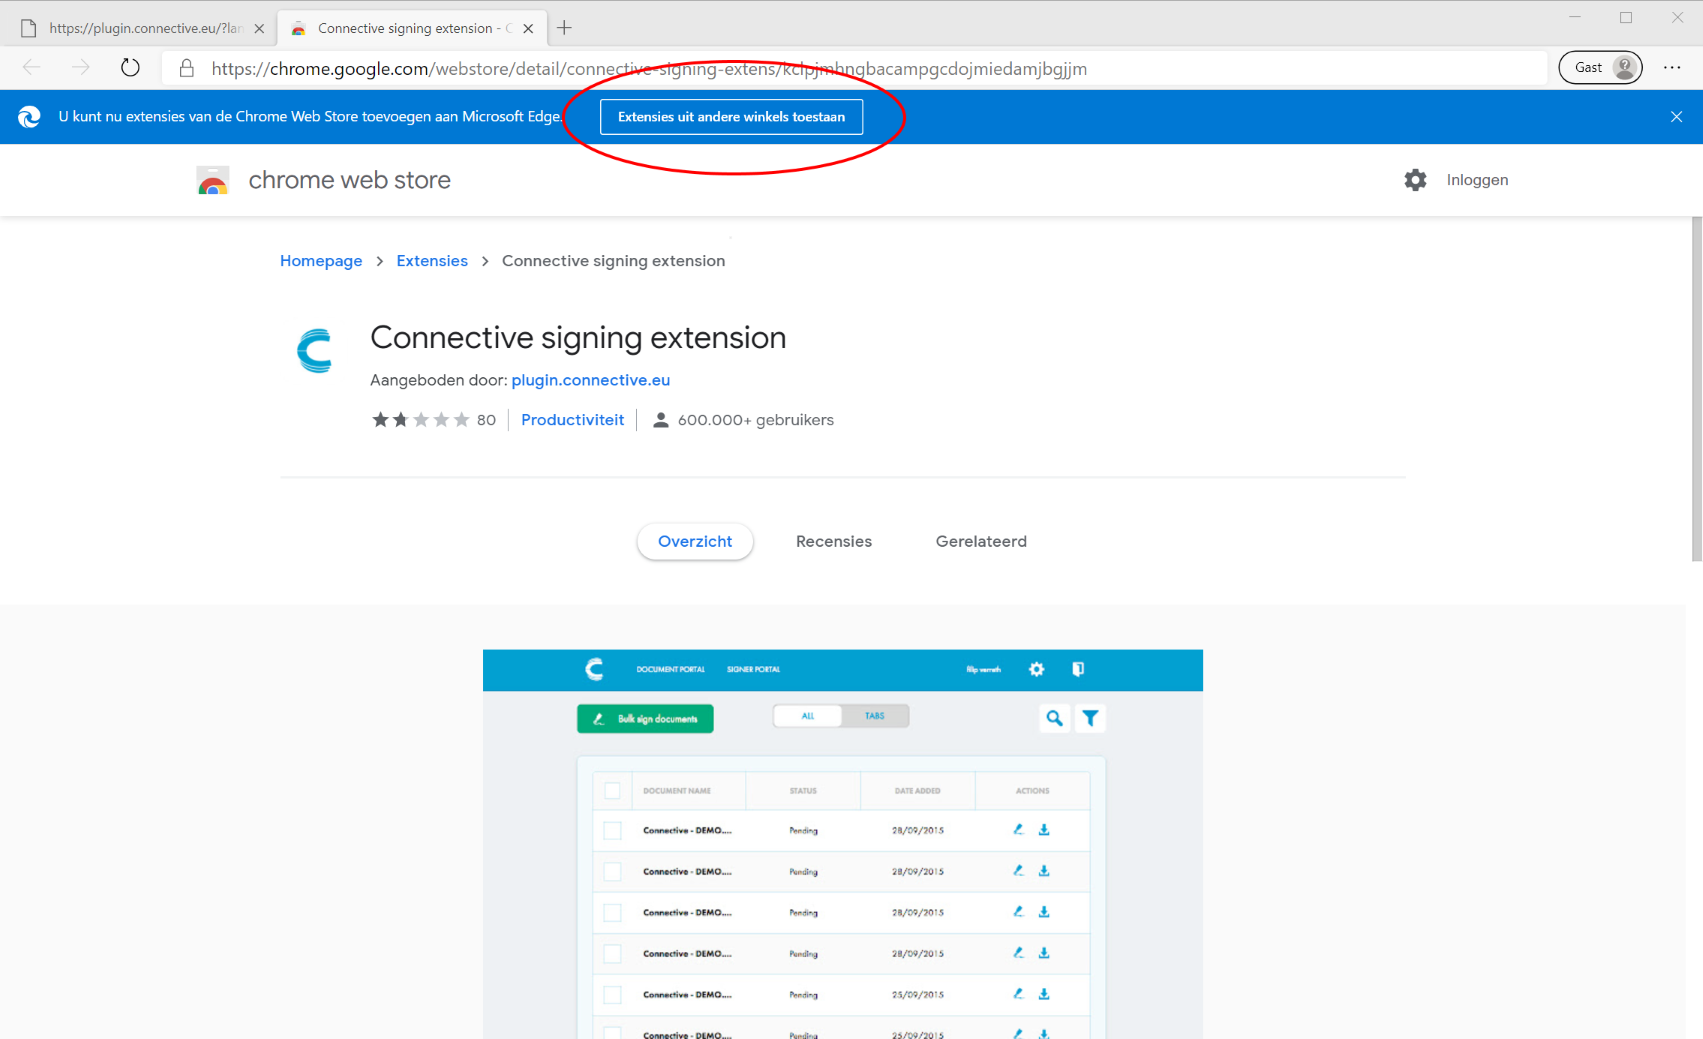This screenshot has height=1039, width=1703.
Task: Close the Connective signing extension tab
Action: coord(528,29)
